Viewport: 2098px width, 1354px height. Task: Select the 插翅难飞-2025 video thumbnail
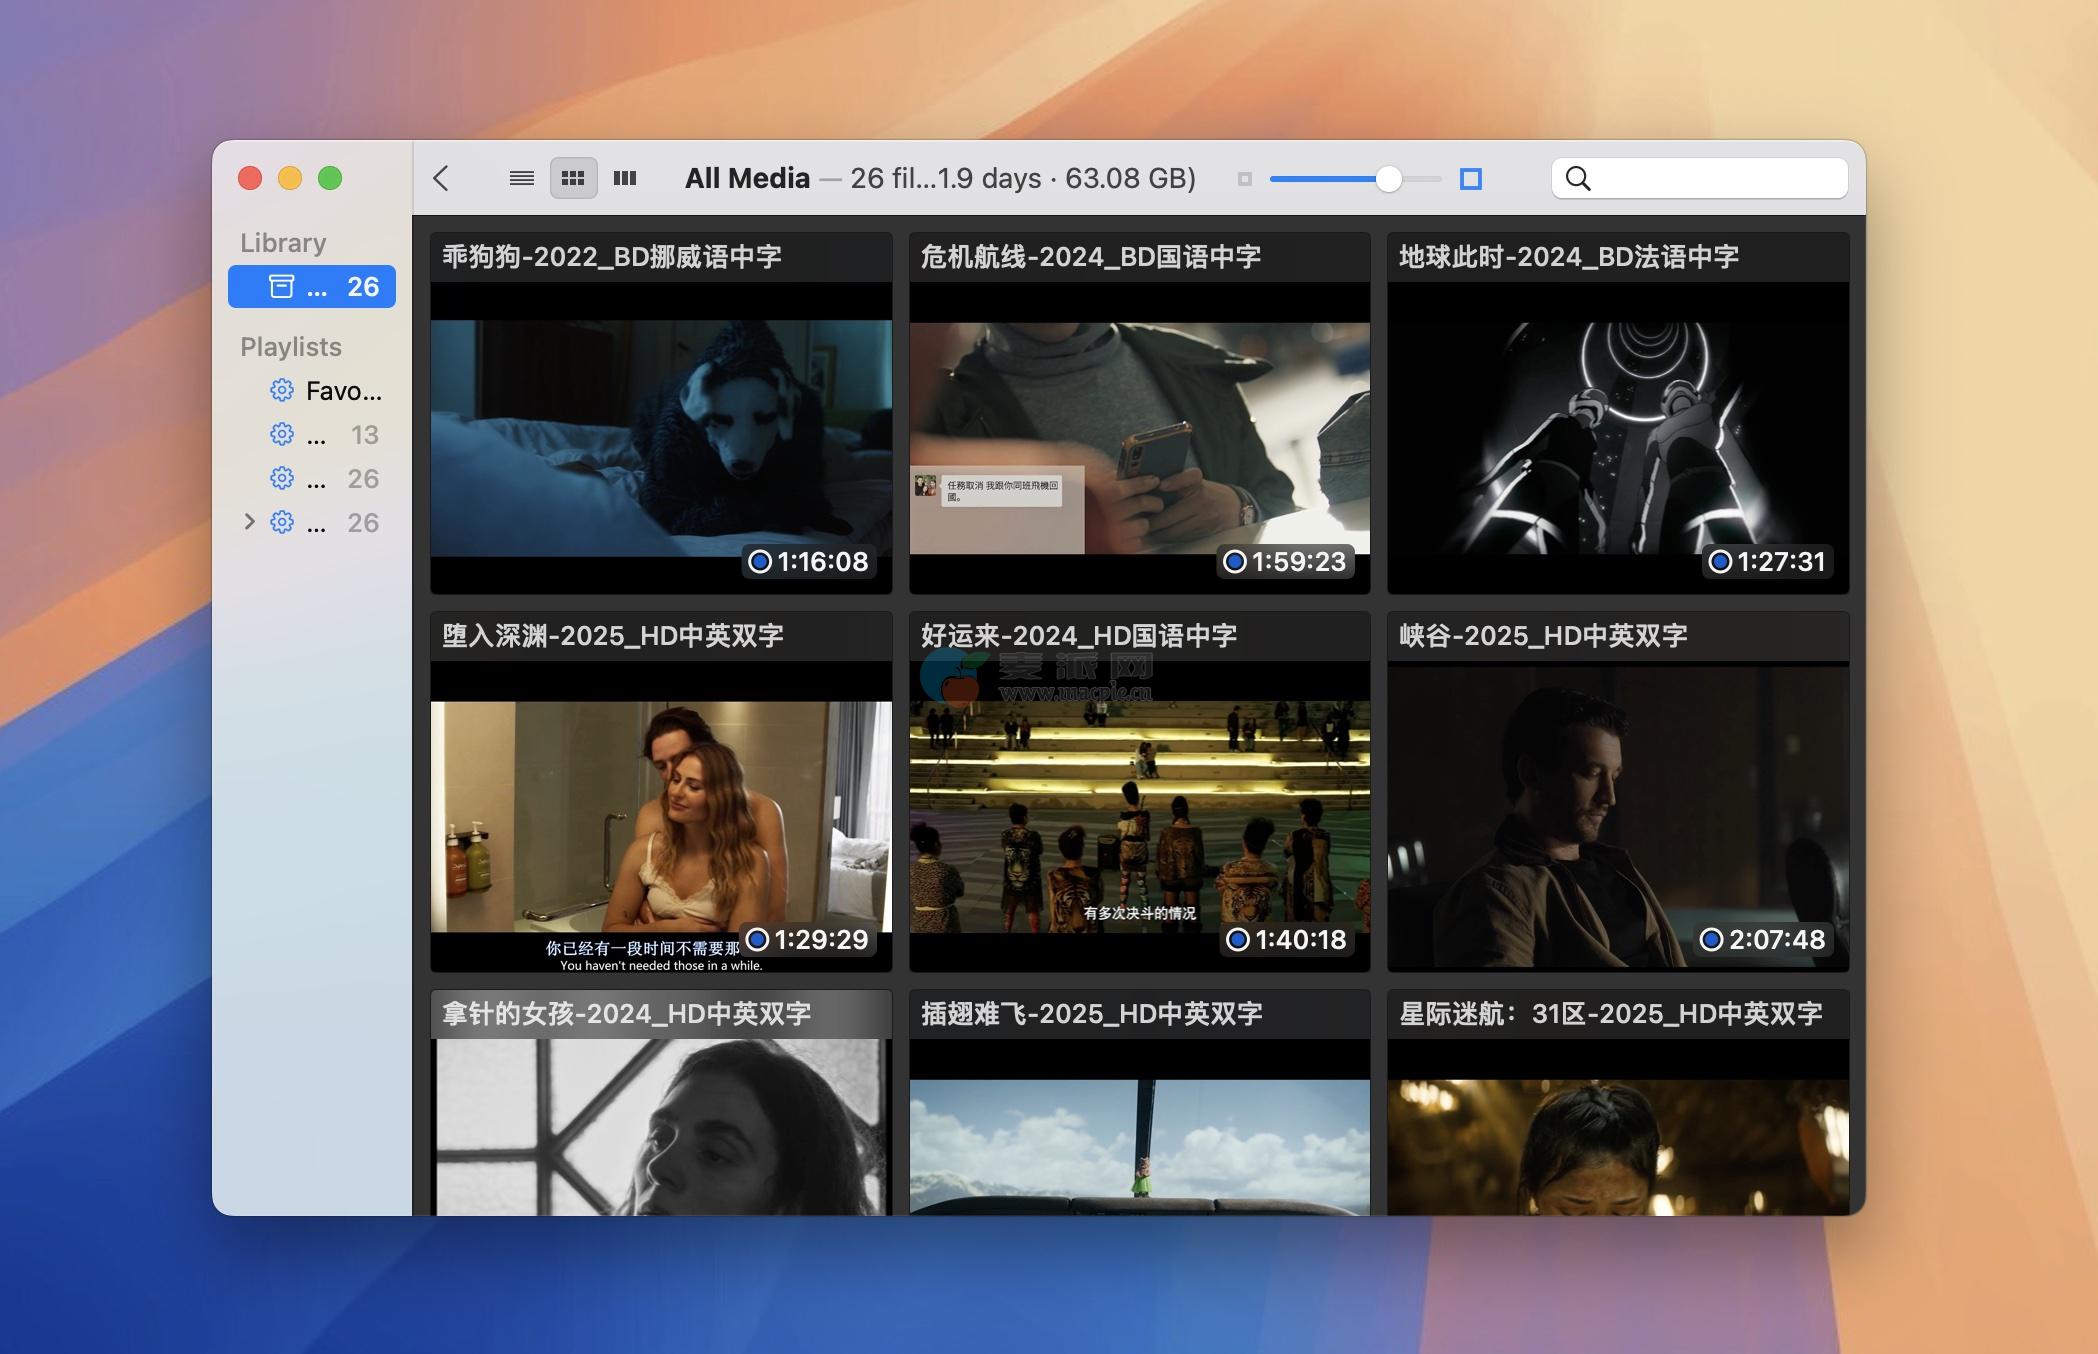pyautogui.click(x=1139, y=1127)
